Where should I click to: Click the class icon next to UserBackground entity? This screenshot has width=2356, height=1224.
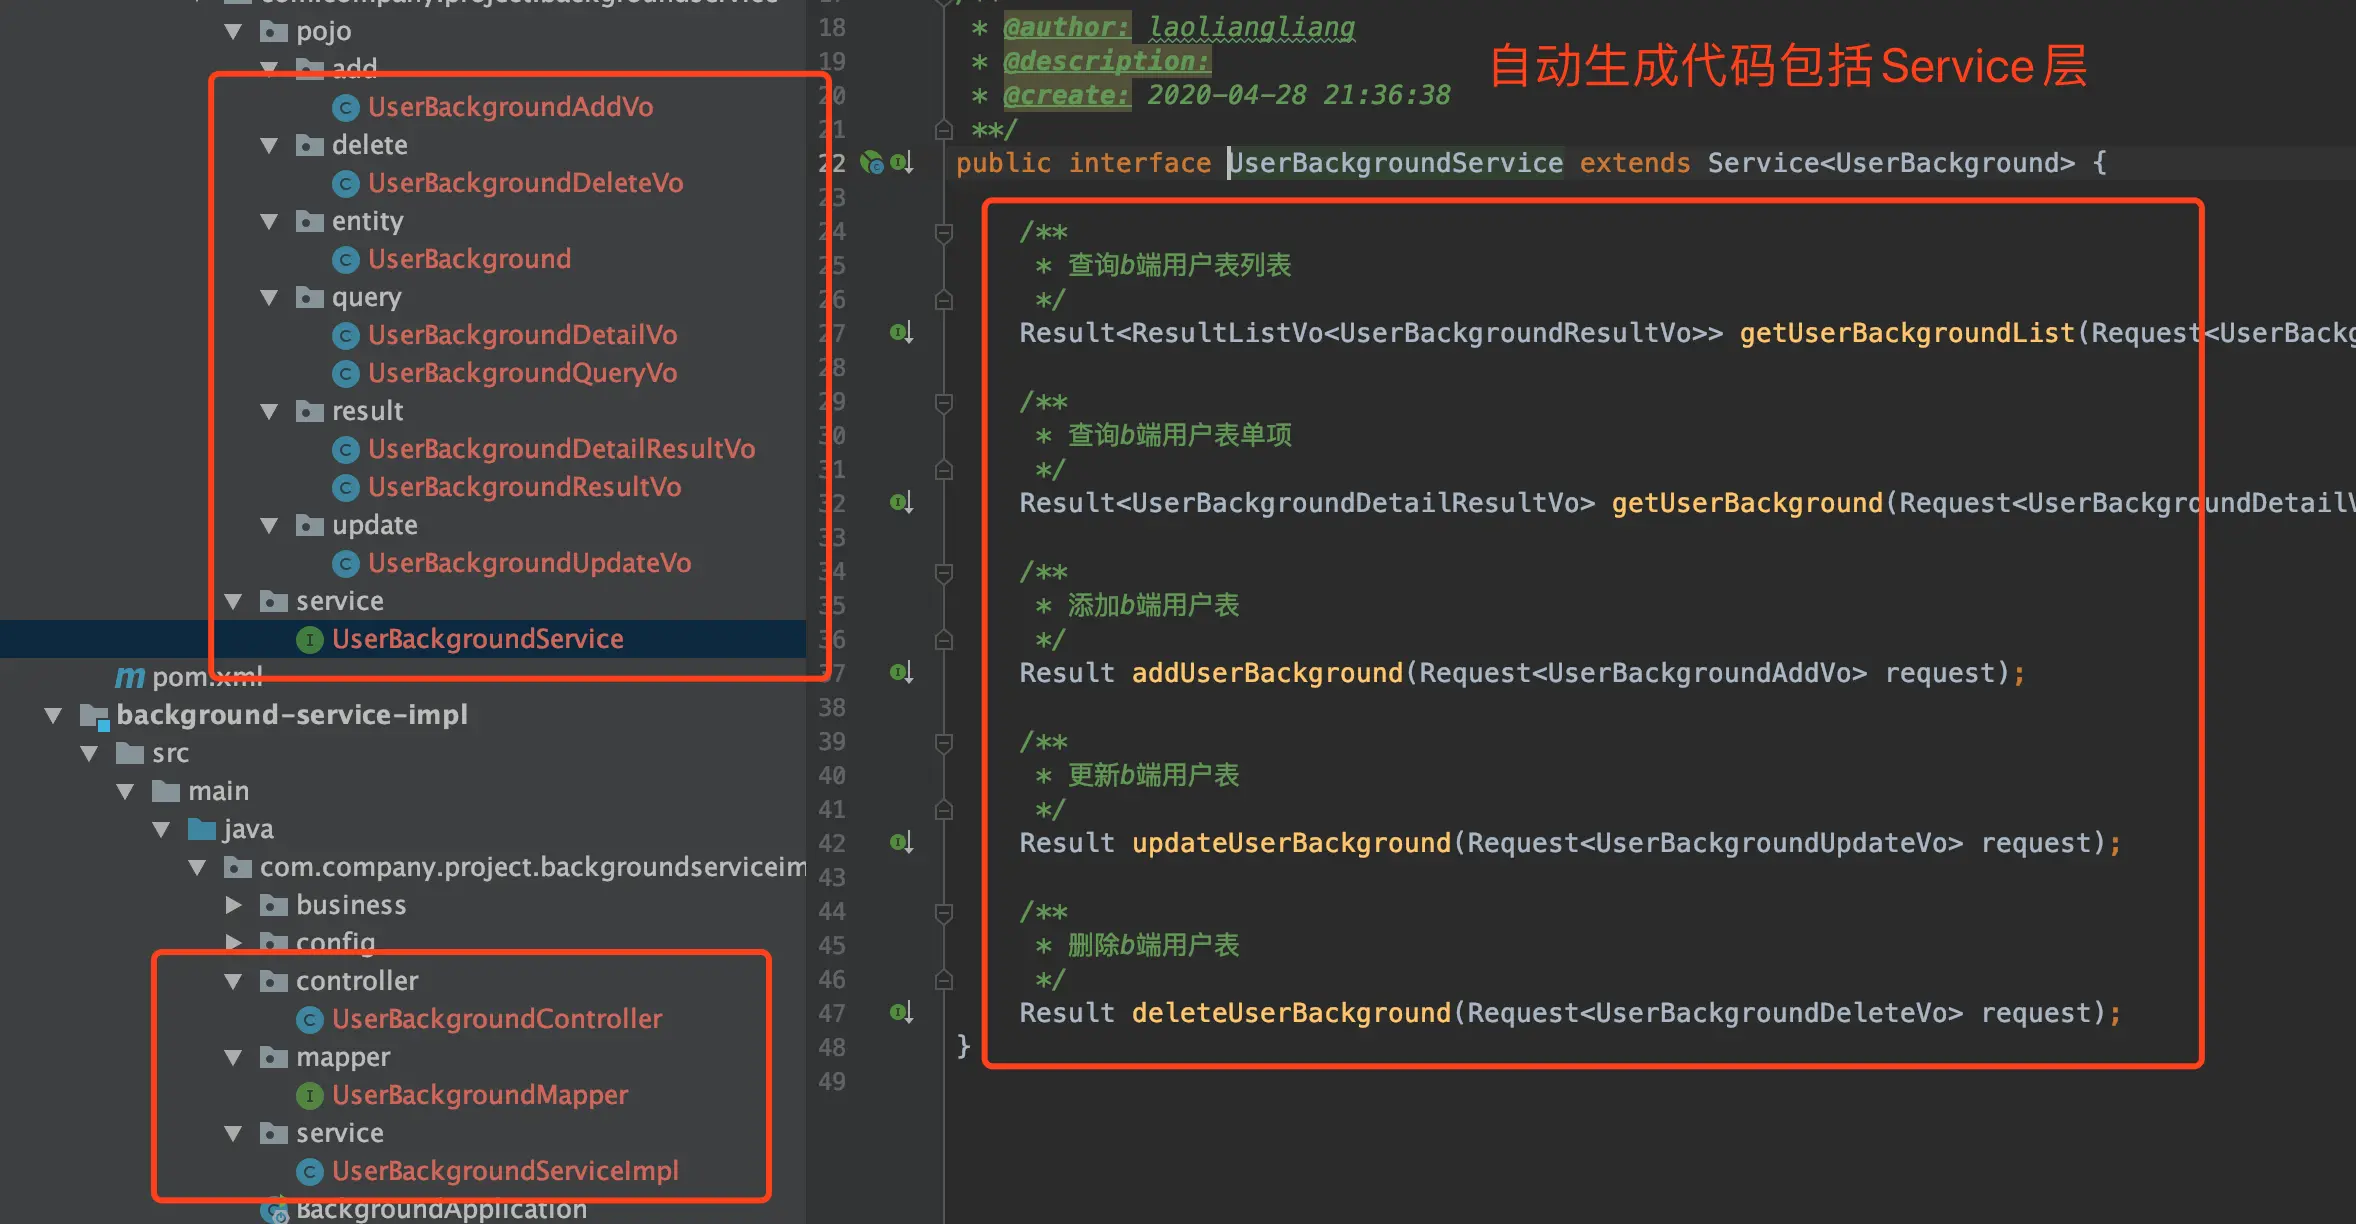[346, 259]
